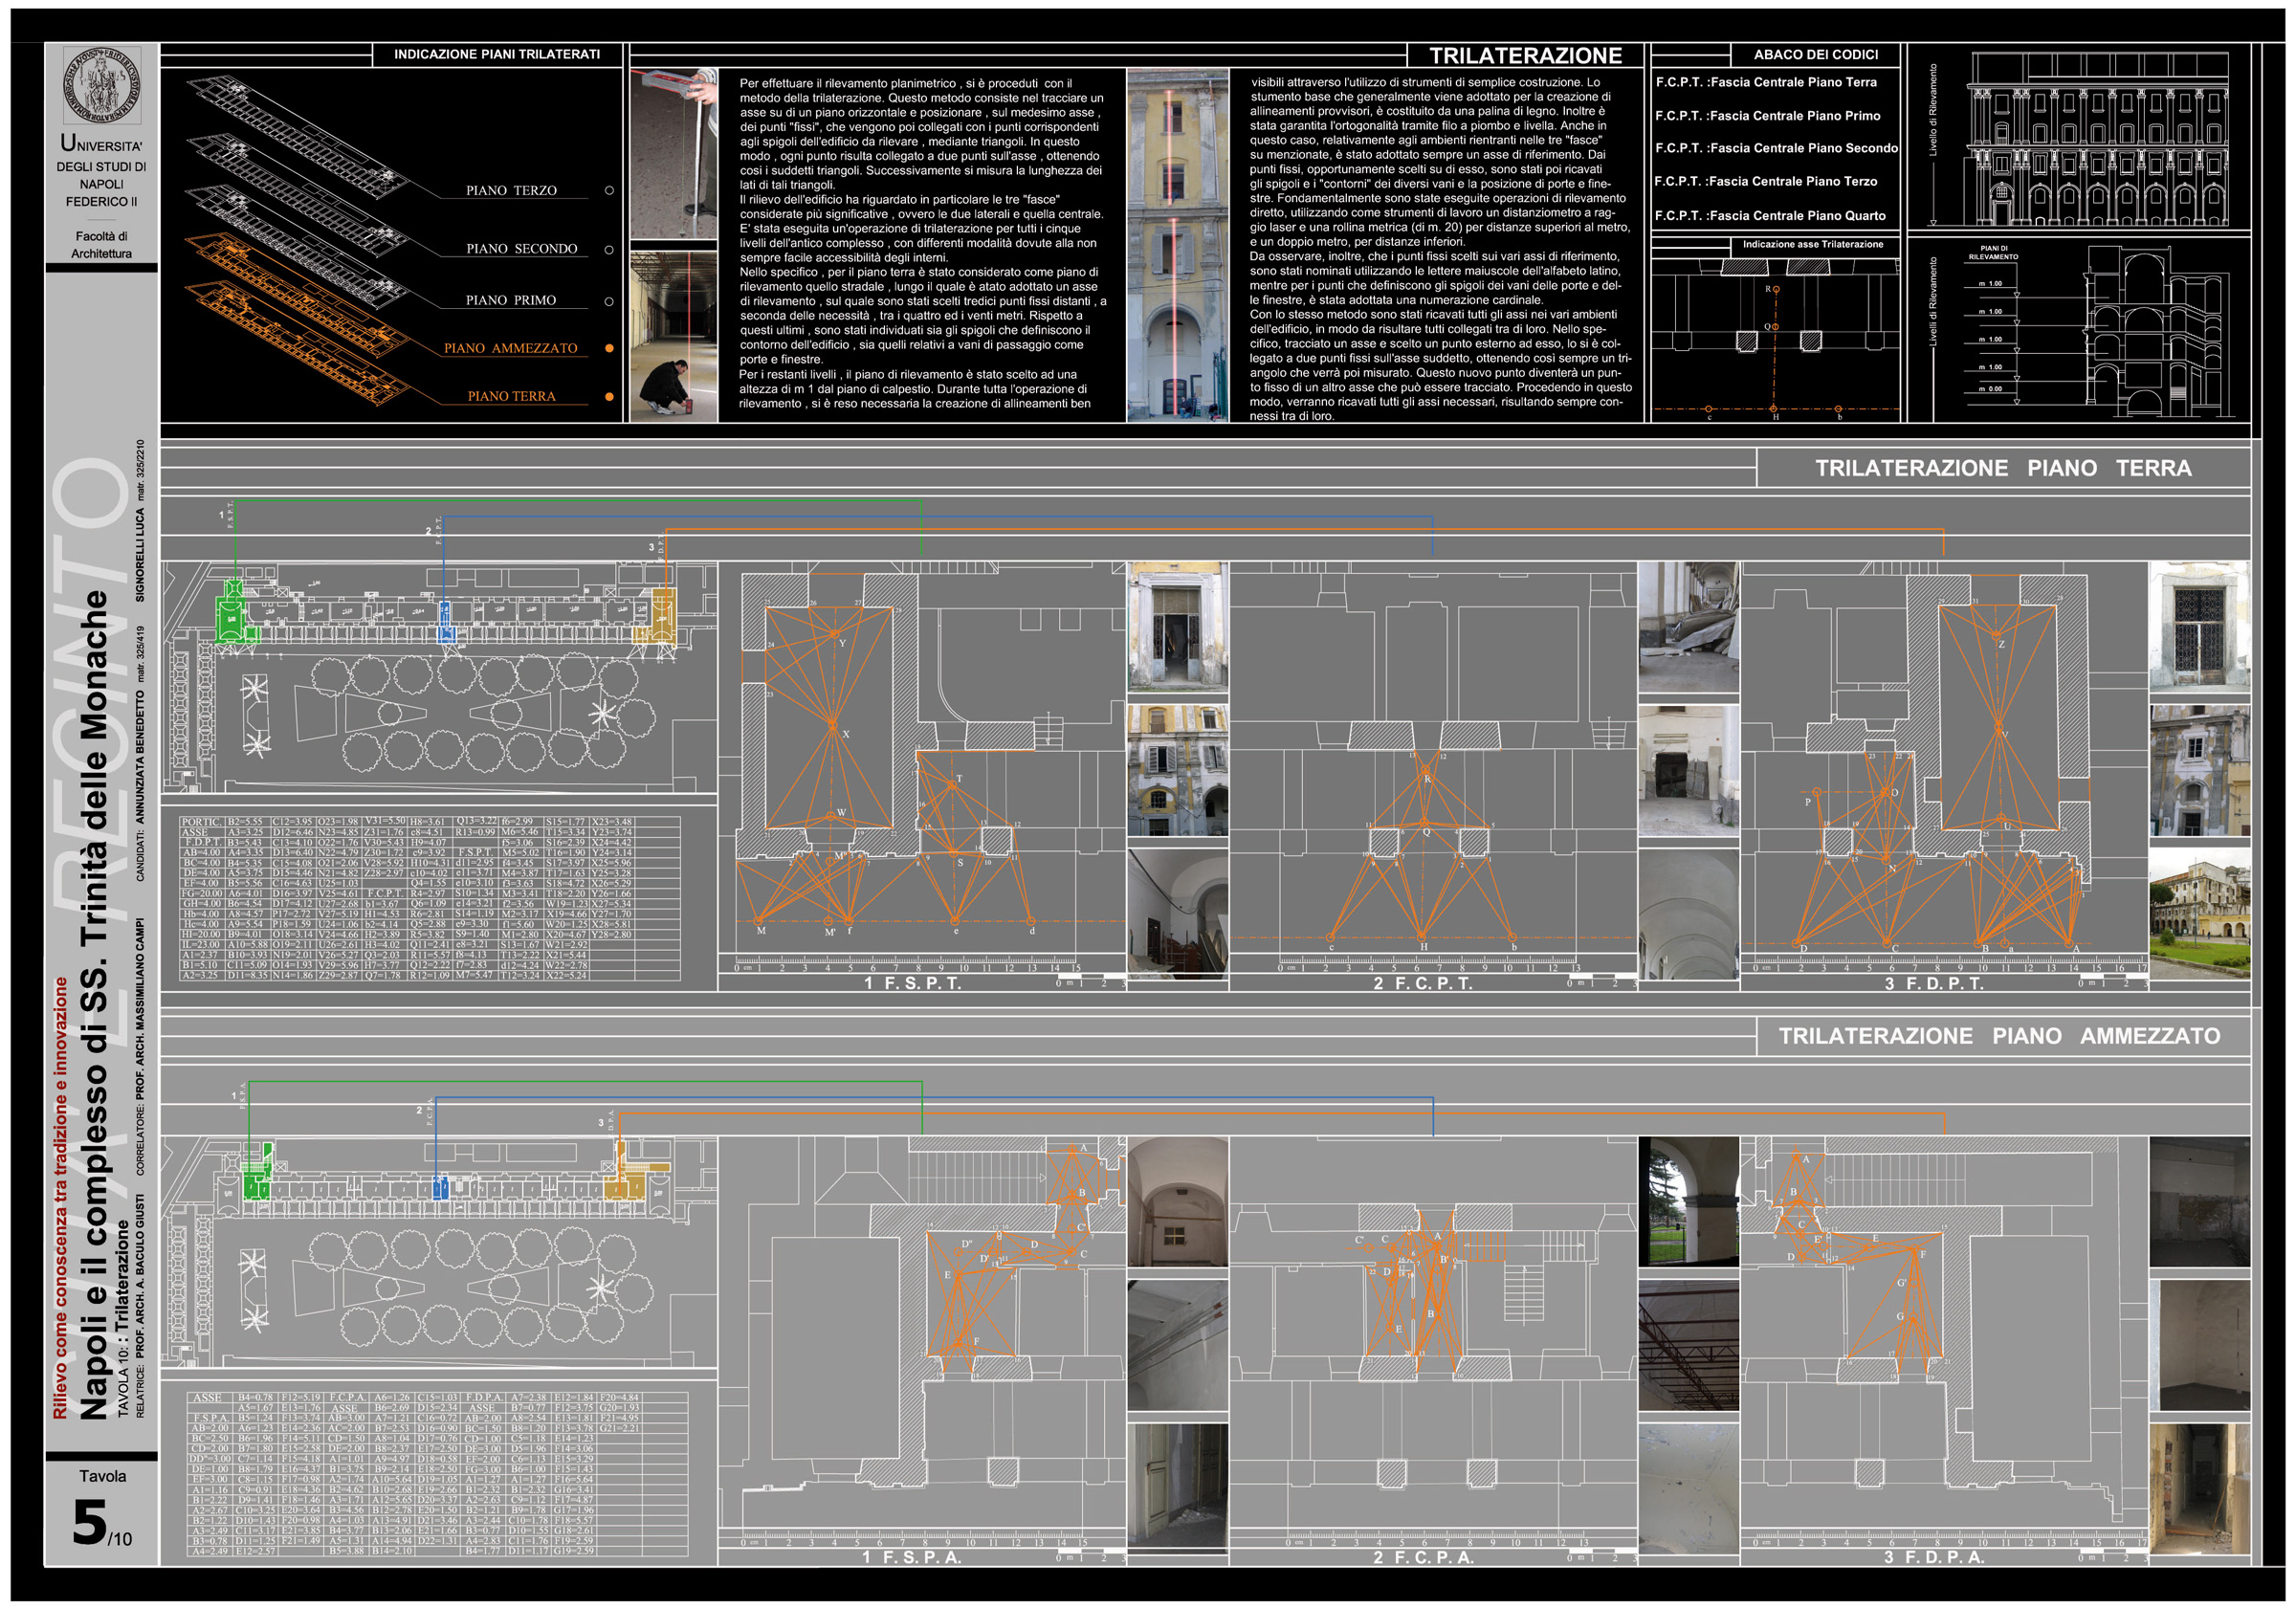The width and height of the screenshot is (2296, 1608).
Task: Click the 'TRILATERAZIONE PIANO TERRA' title
Action: (2002, 468)
